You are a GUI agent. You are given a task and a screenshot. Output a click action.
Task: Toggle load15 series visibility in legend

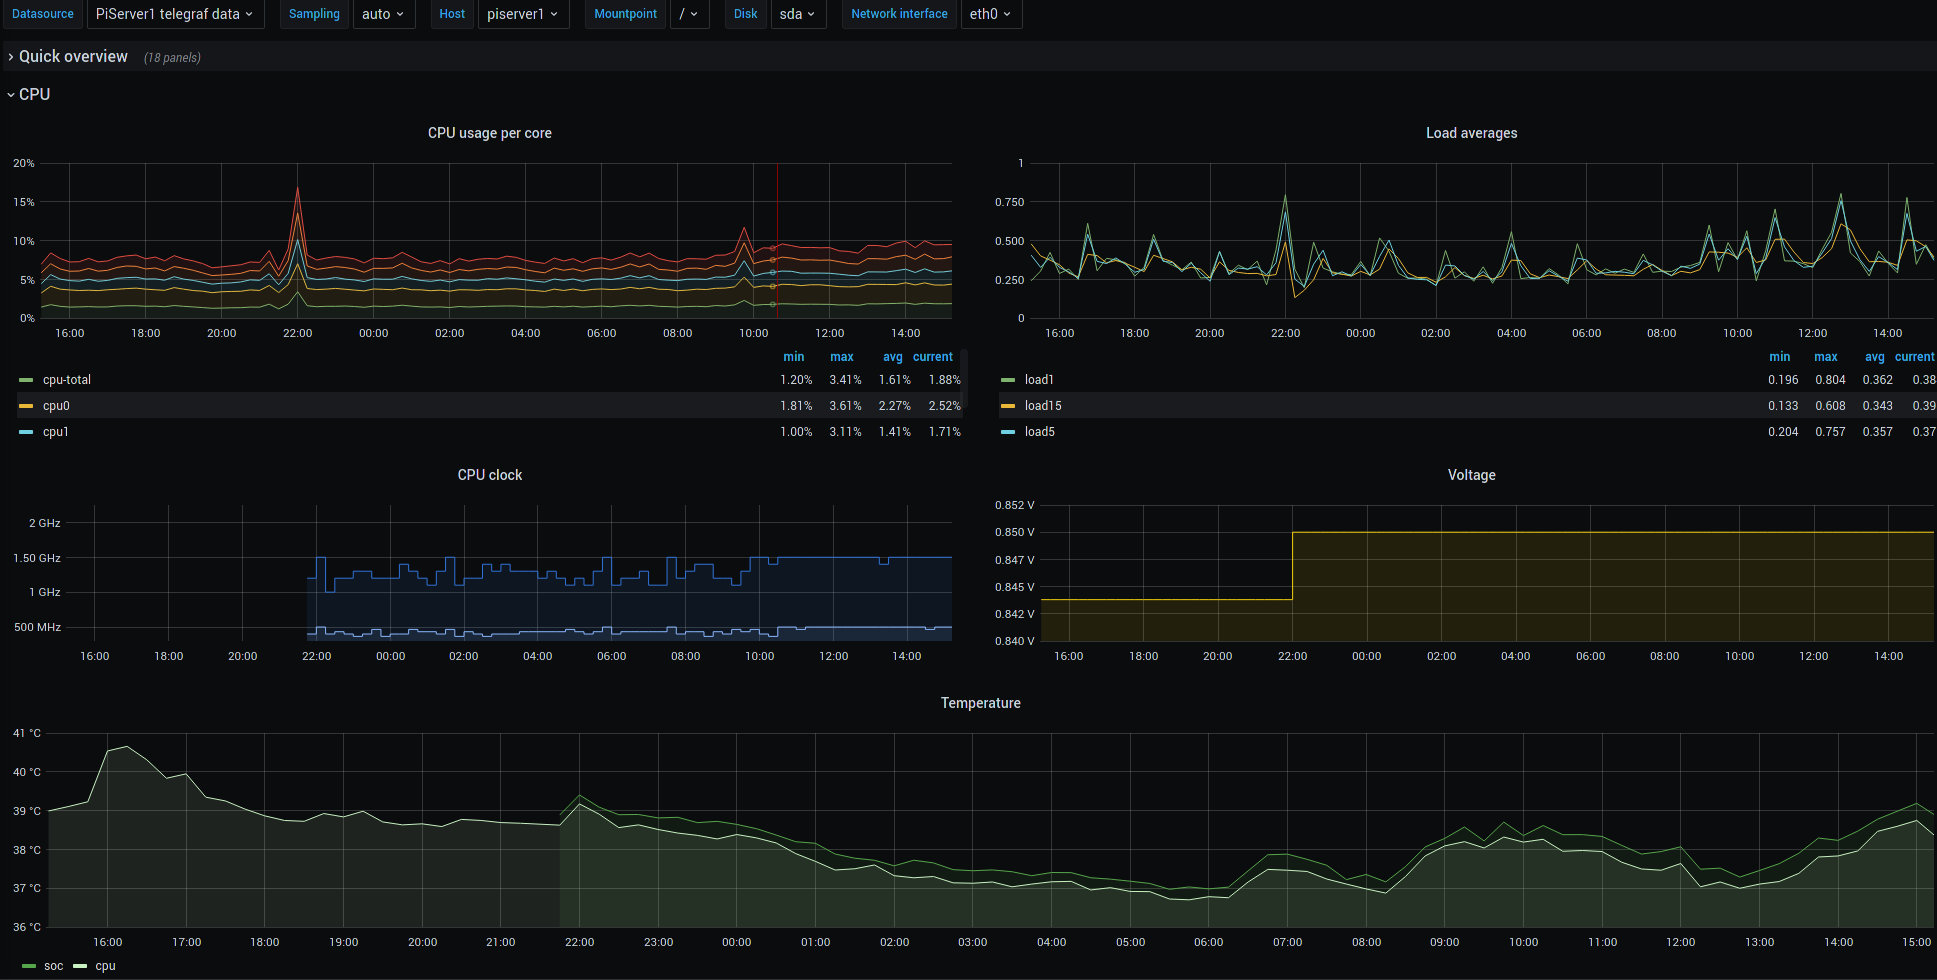coord(1043,406)
